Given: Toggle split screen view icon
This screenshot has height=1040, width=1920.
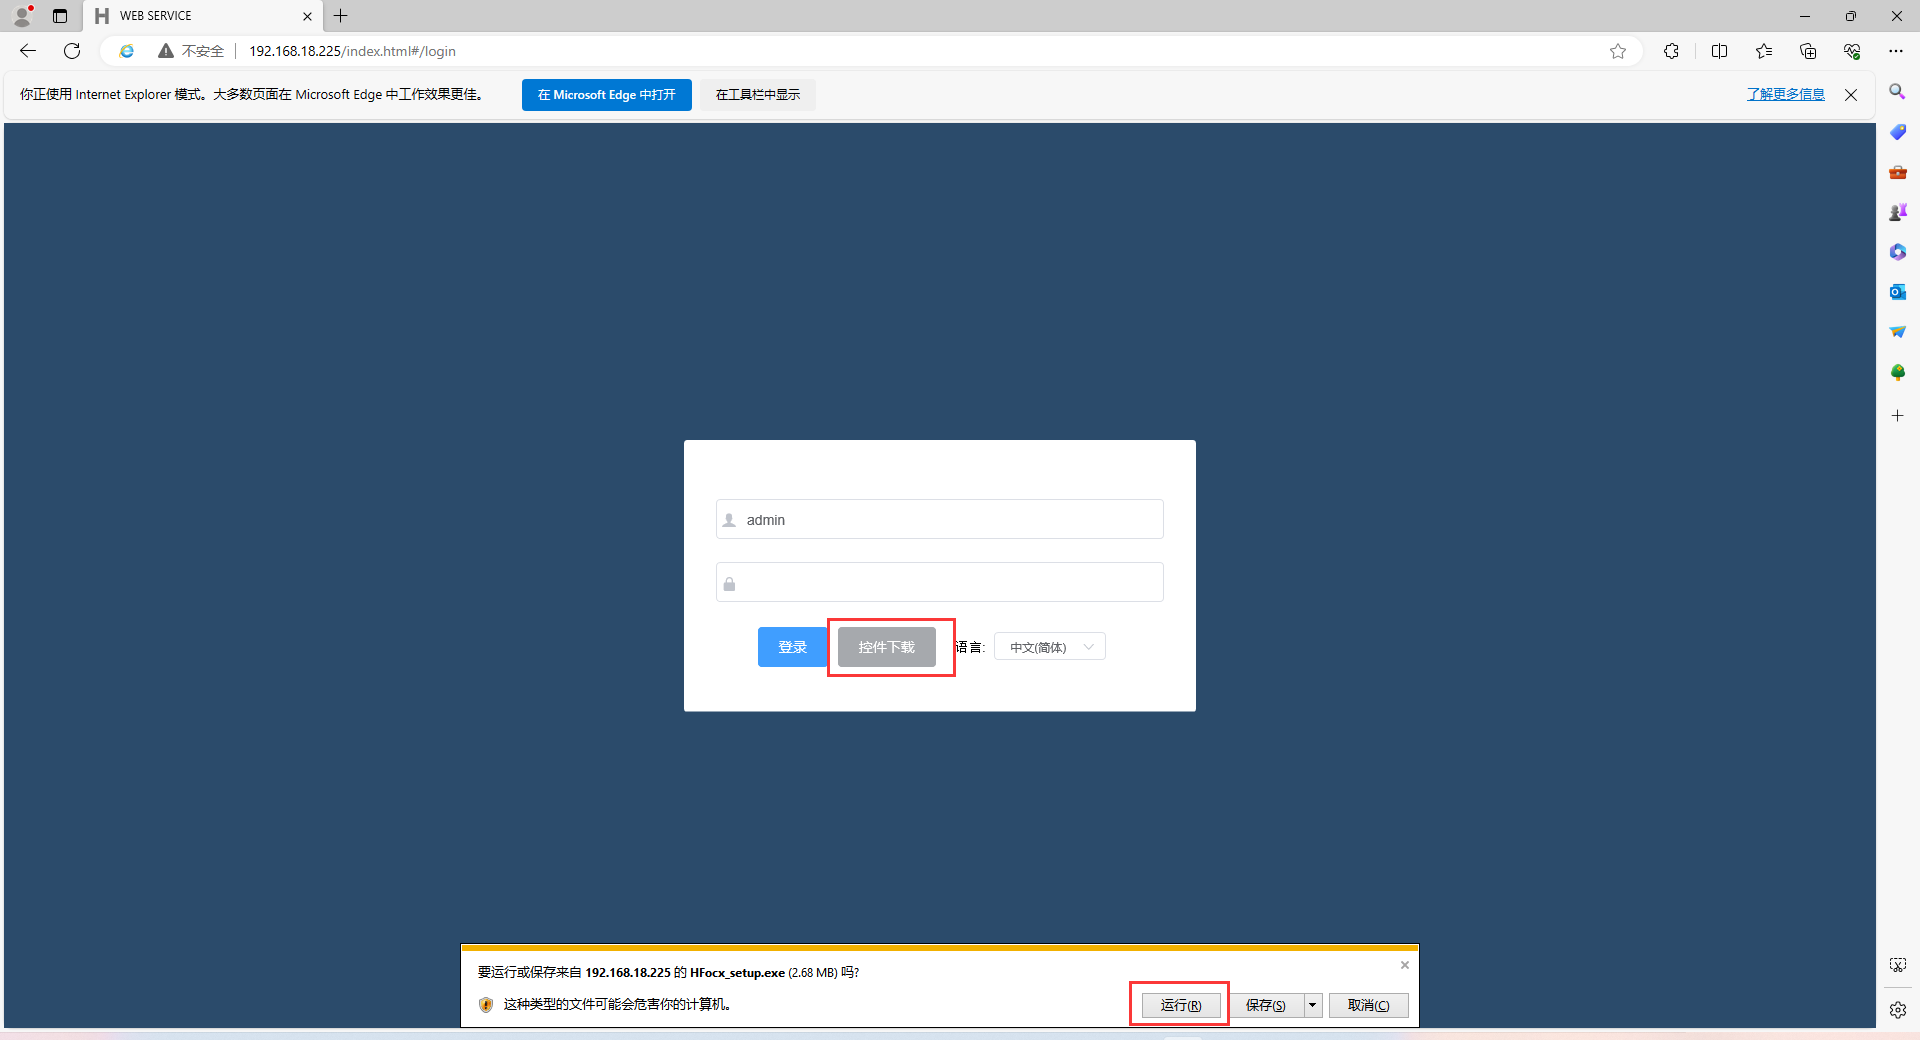Looking at the screenshot, I should (x=1719, y=51).
